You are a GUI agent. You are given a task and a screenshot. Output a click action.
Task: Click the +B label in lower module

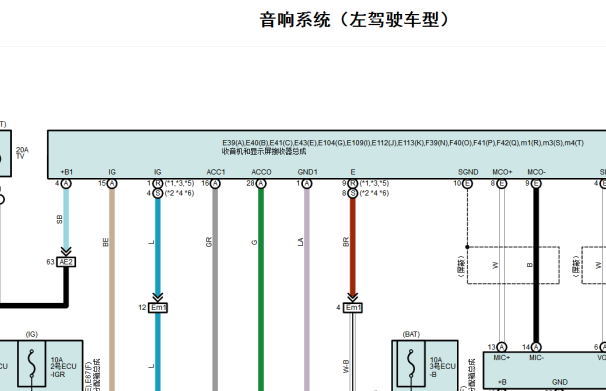(502, 382)
